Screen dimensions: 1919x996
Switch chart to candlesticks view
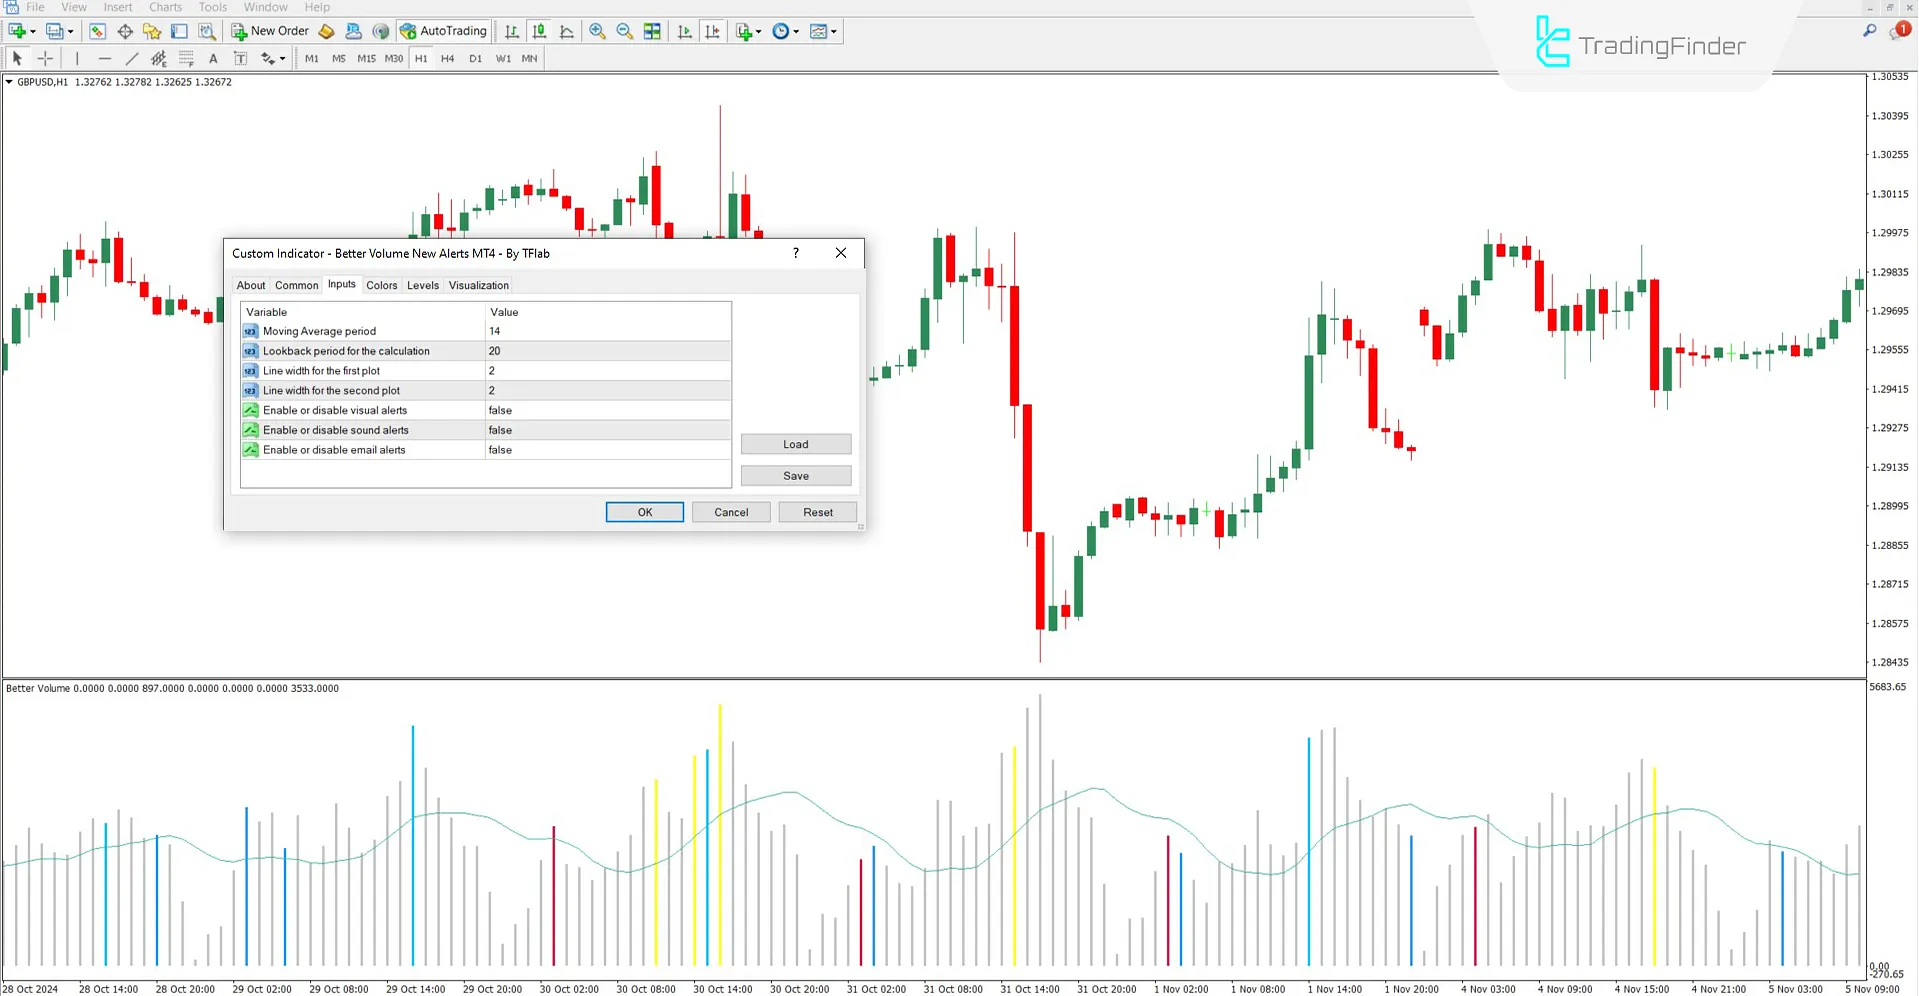point(539,31)
